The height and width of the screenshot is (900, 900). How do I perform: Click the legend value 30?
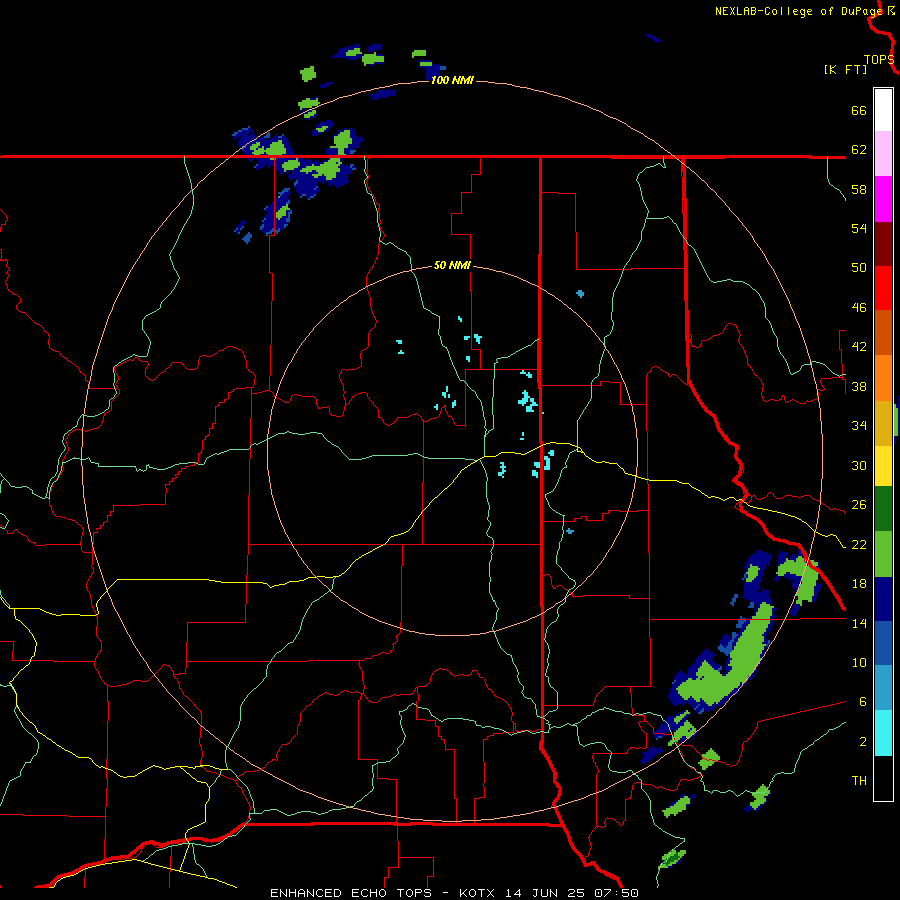tap(859, 465)
